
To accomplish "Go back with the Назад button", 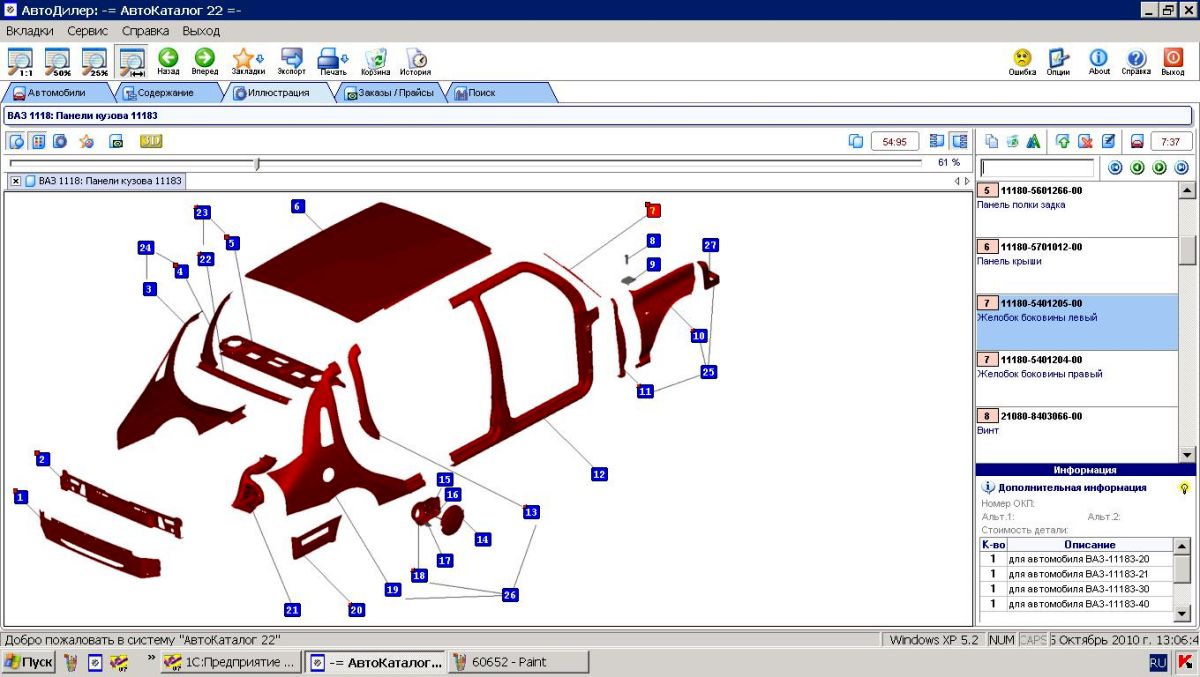I will pos(168,61).
